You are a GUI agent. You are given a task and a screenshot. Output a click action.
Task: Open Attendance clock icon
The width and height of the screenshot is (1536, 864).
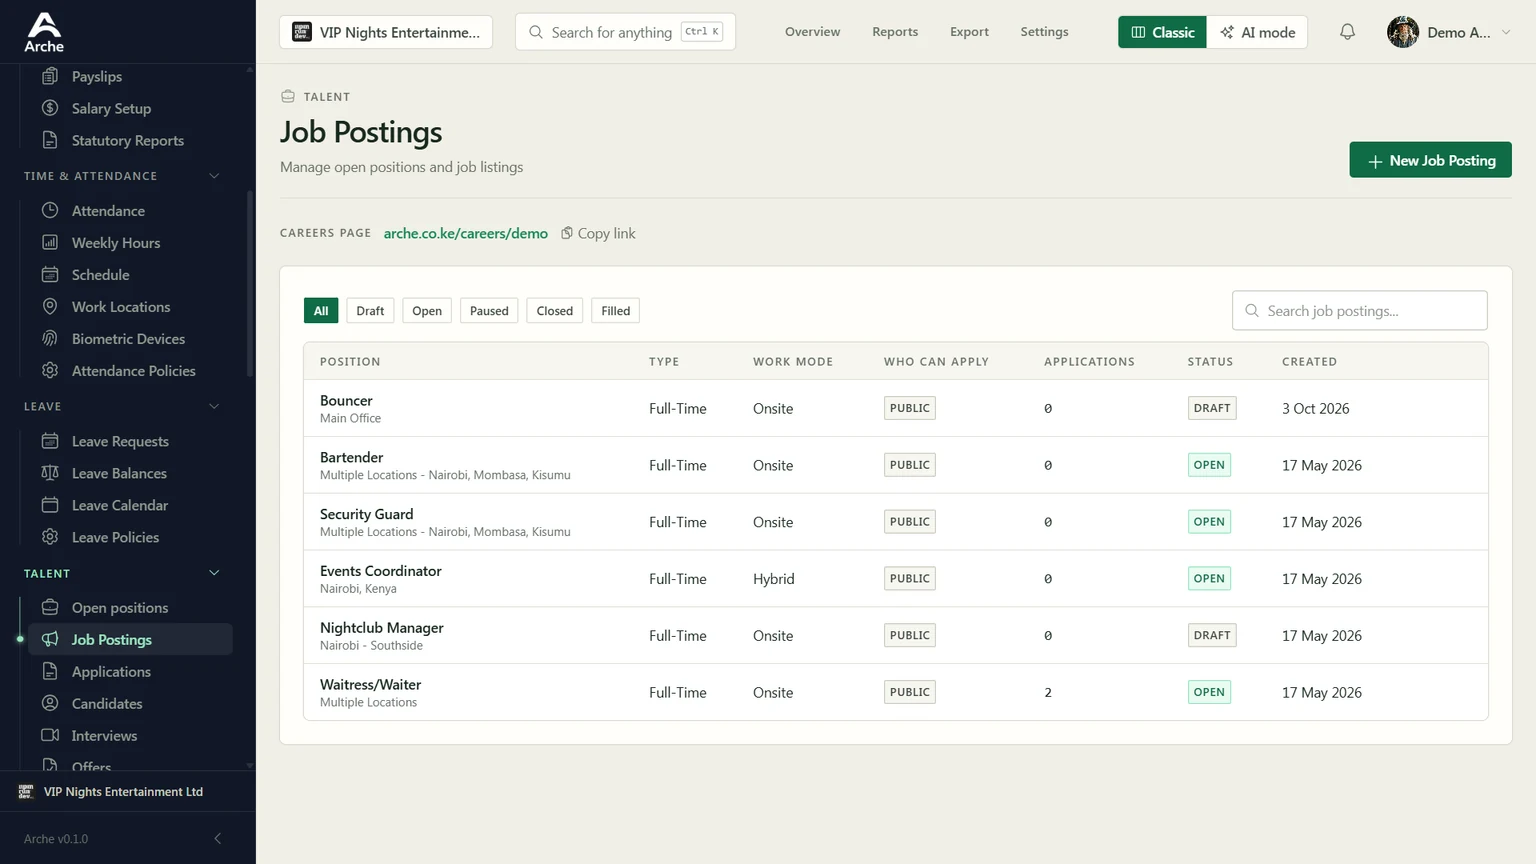(50, 210)
